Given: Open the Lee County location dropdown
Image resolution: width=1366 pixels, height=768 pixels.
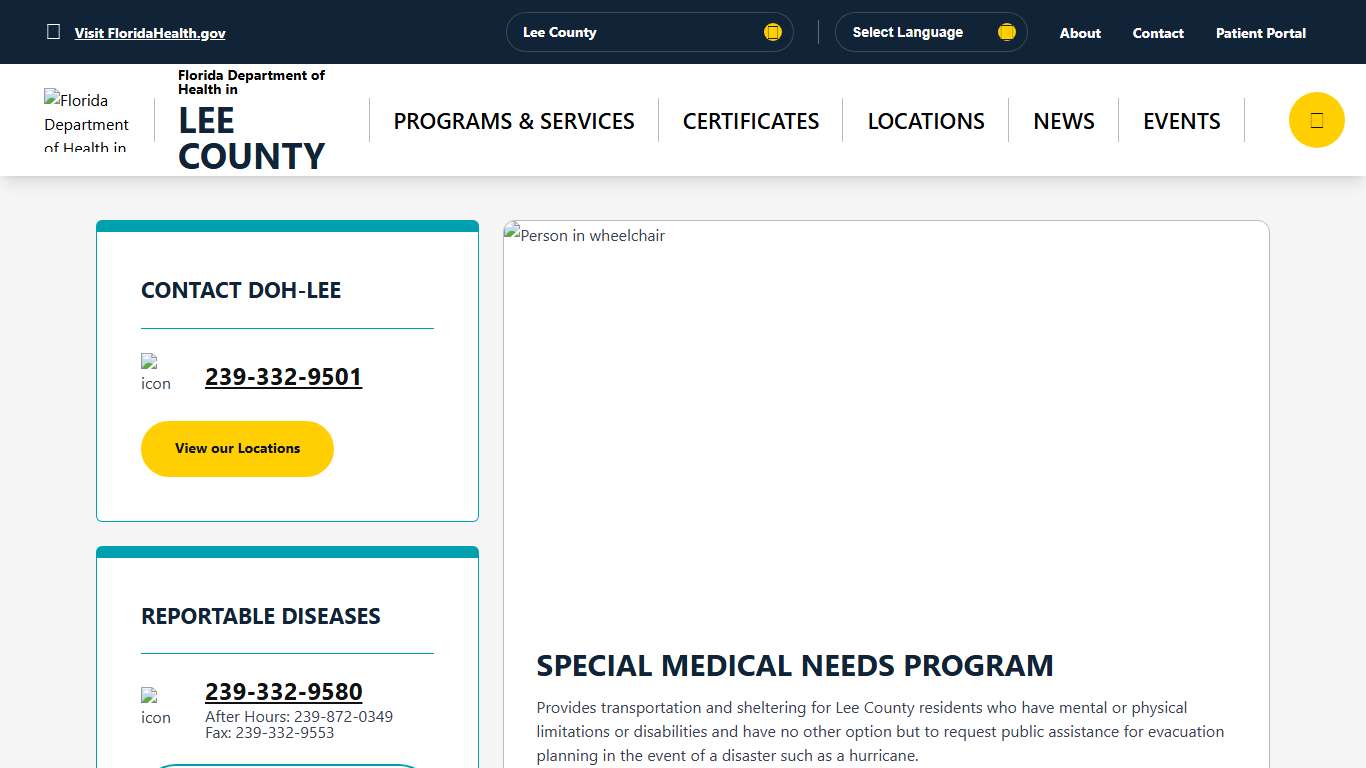Looking at the screenshot, I should click(649, 31).
